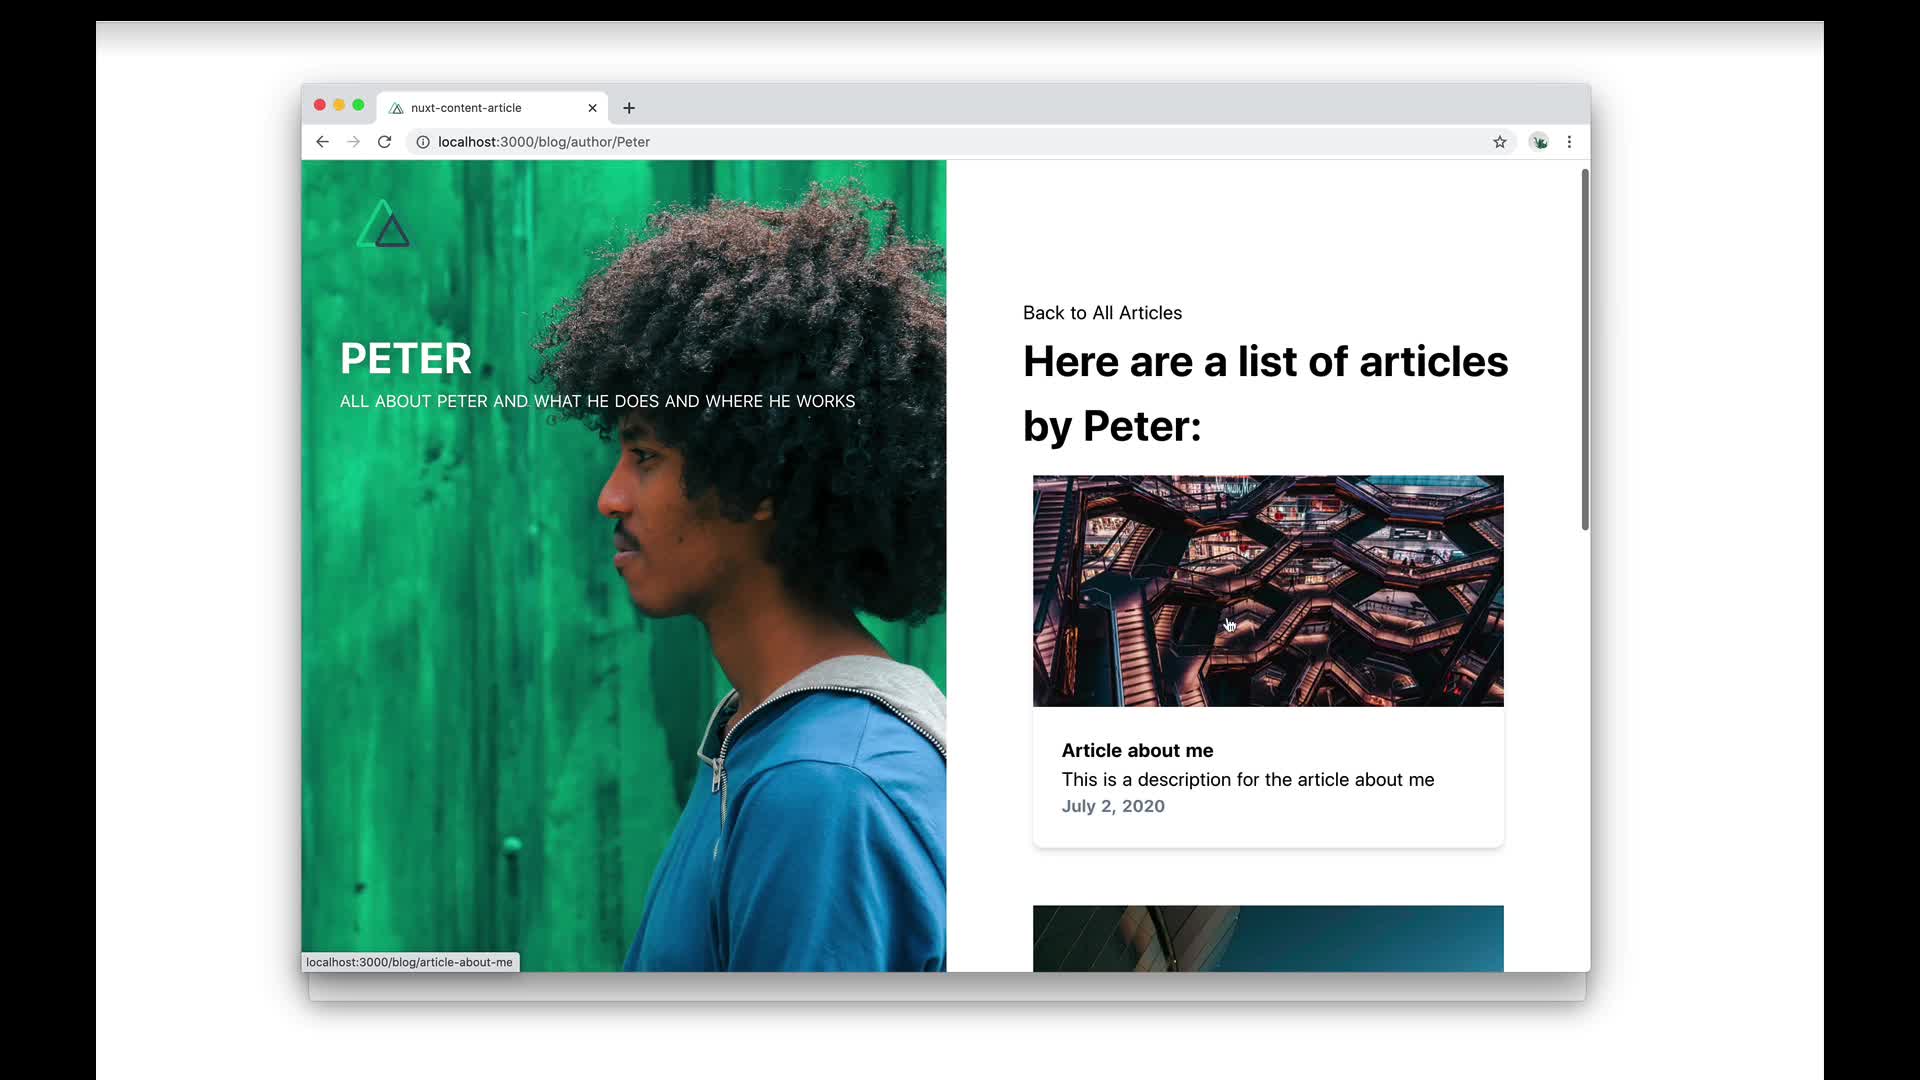Open the browser profile avatar
The image size is (1920, 1080).
click(x=1539, y=142)
